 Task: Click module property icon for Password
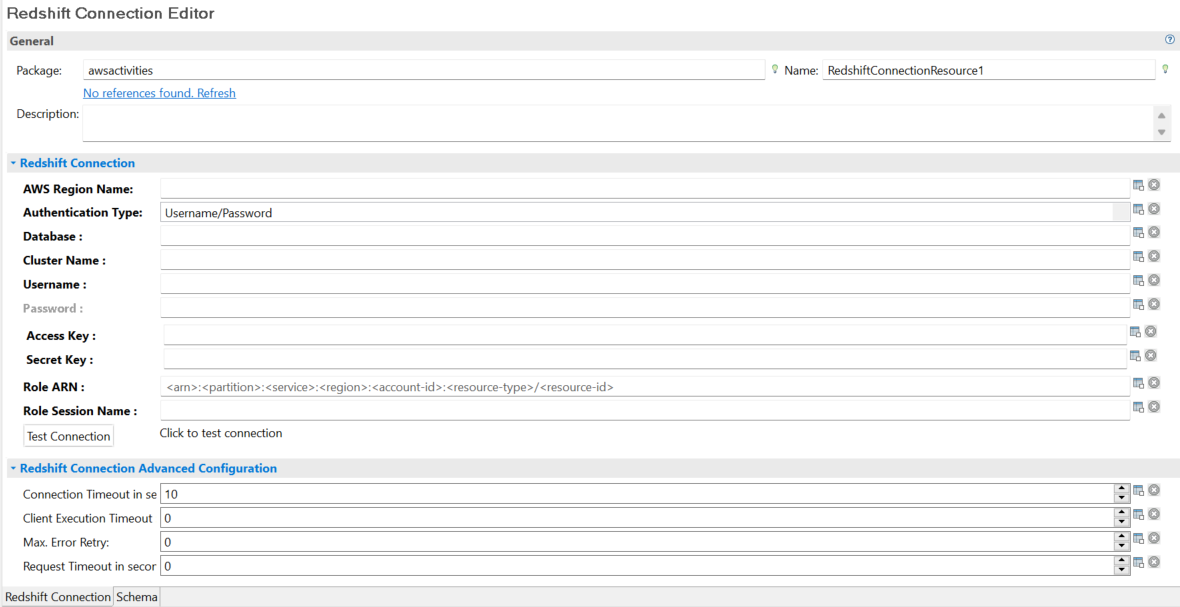click(1139, 305)
